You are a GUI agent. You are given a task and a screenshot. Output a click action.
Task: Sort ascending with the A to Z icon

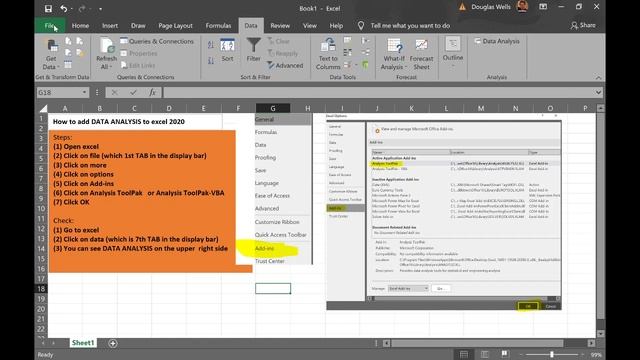coord(211,45)
